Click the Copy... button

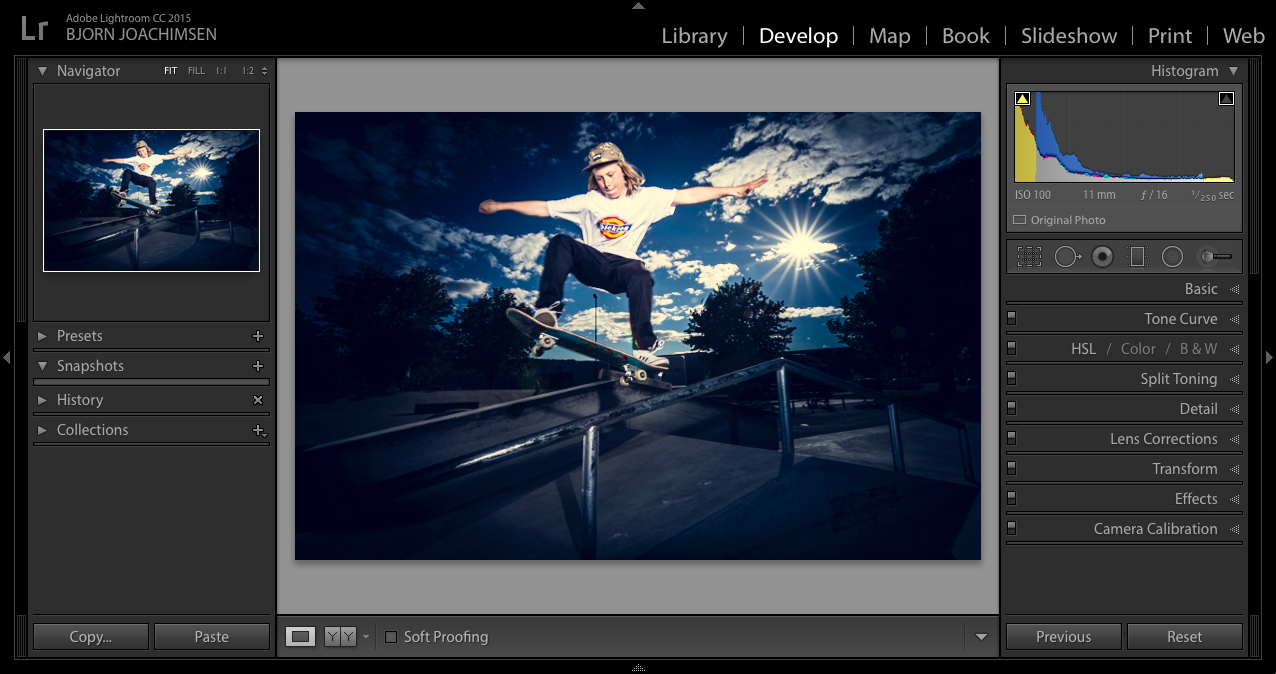click(x=91, y=637)
